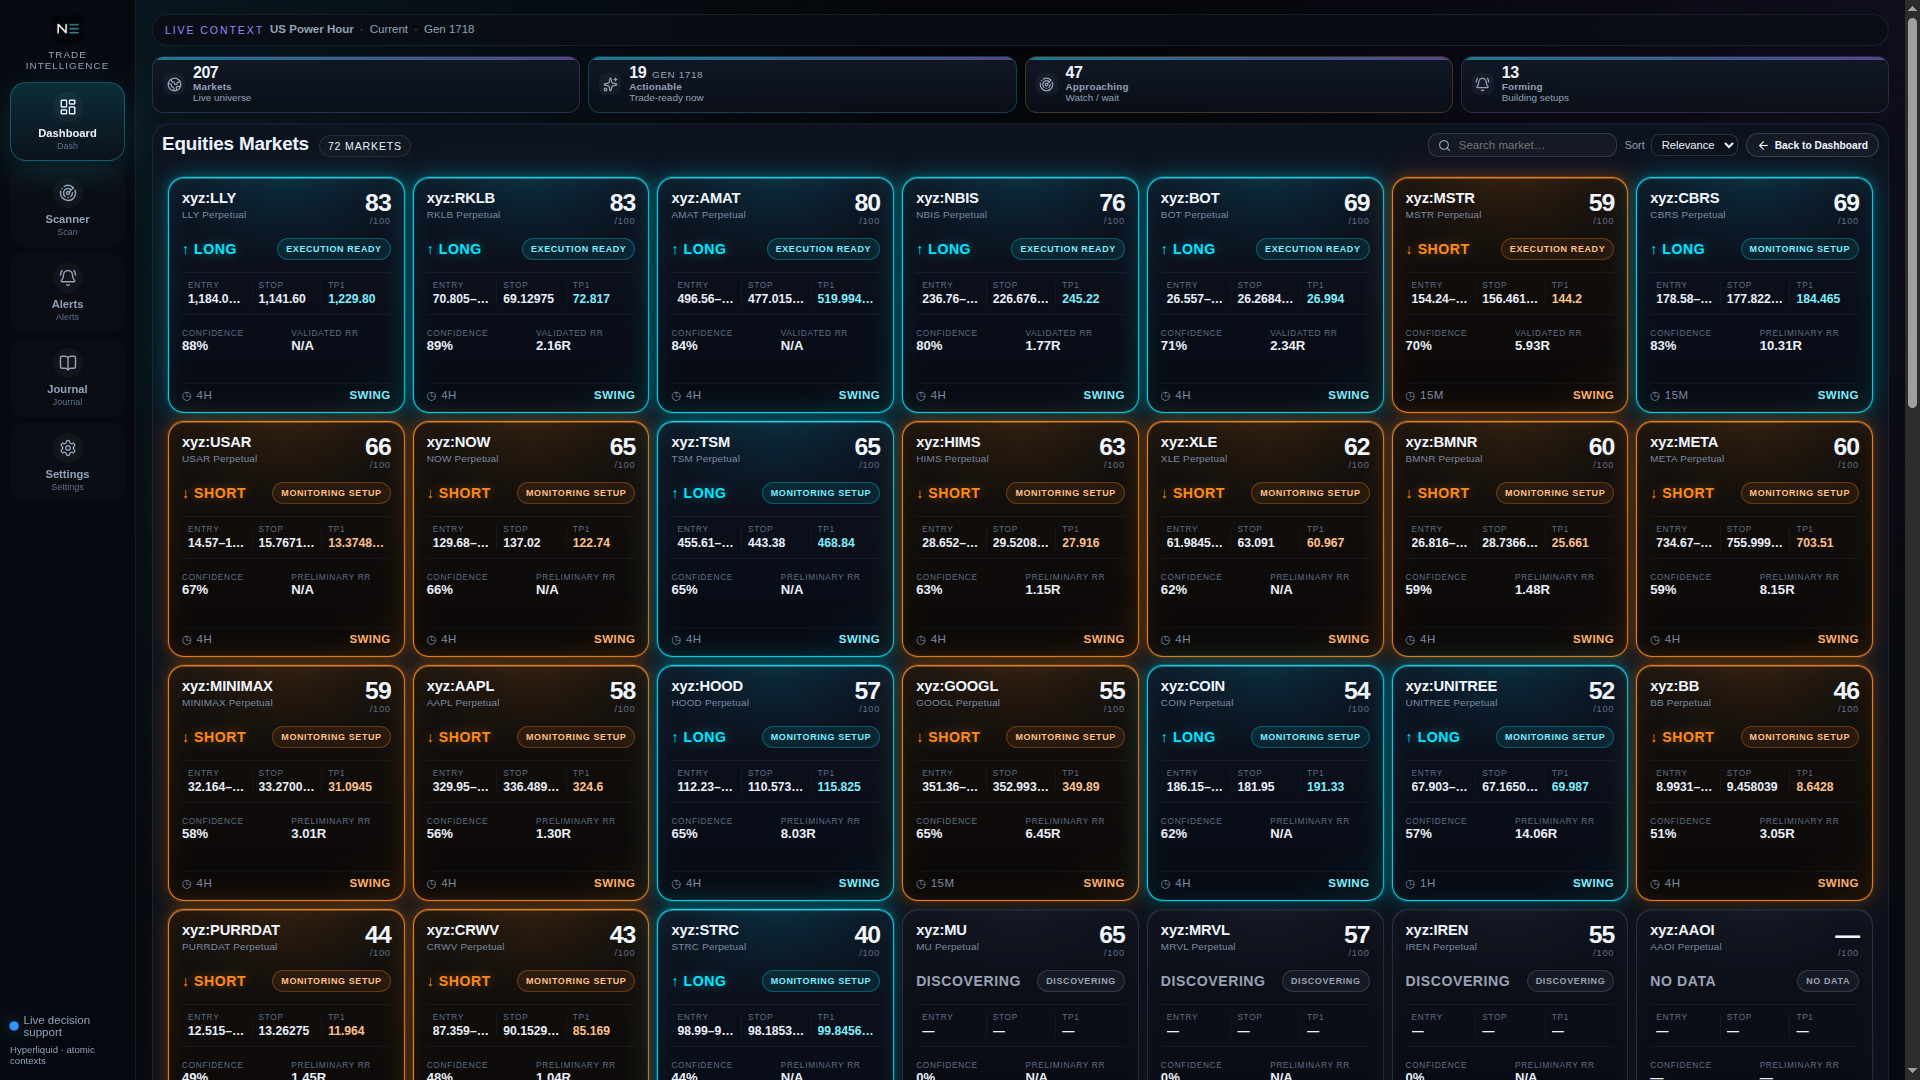Open the Scanner radar icon
The width and height of the screenshot is (1920, 1080).
[67, 193]
